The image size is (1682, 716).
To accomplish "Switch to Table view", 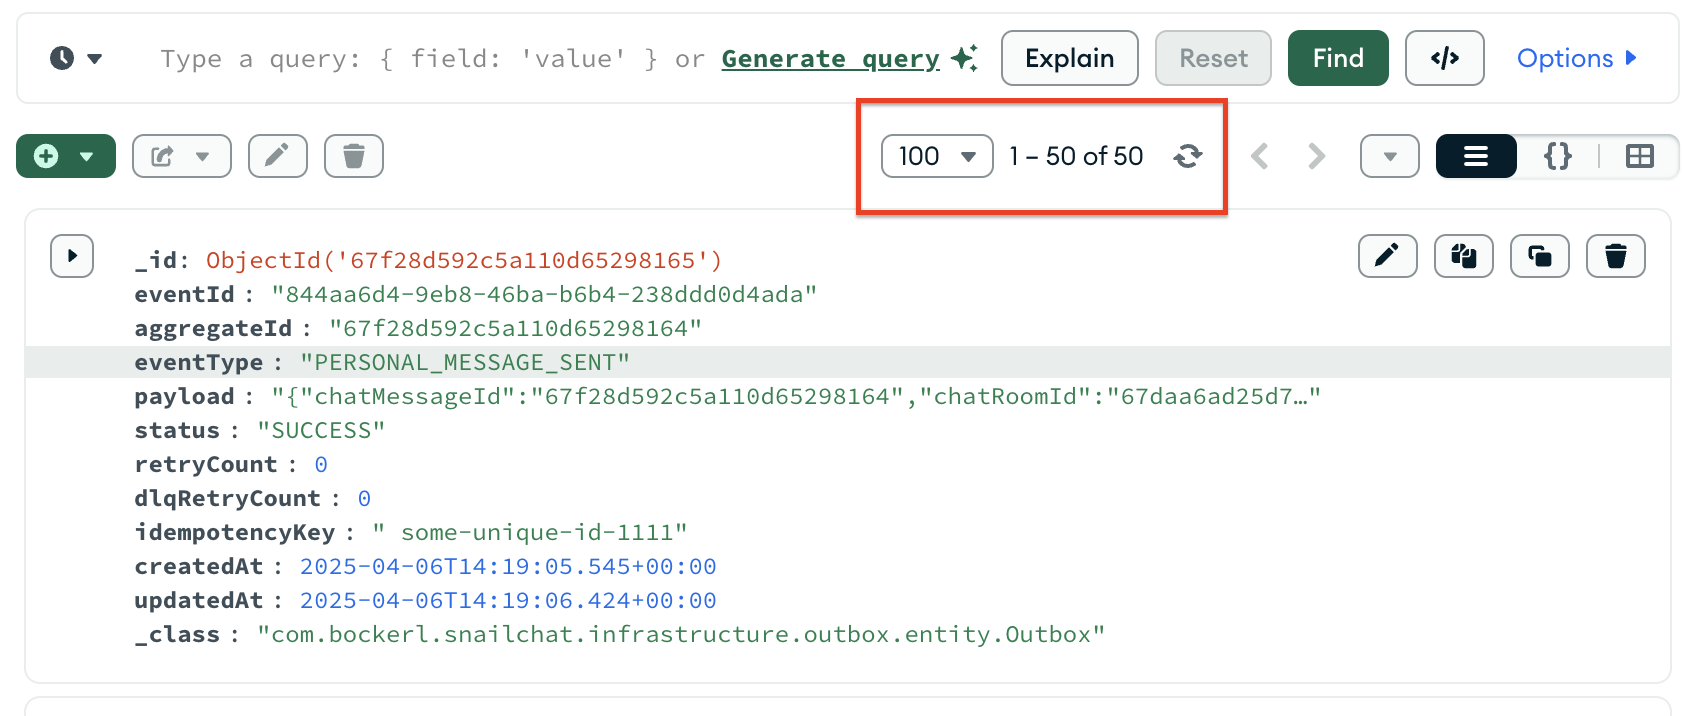I will click(1639, 156).
